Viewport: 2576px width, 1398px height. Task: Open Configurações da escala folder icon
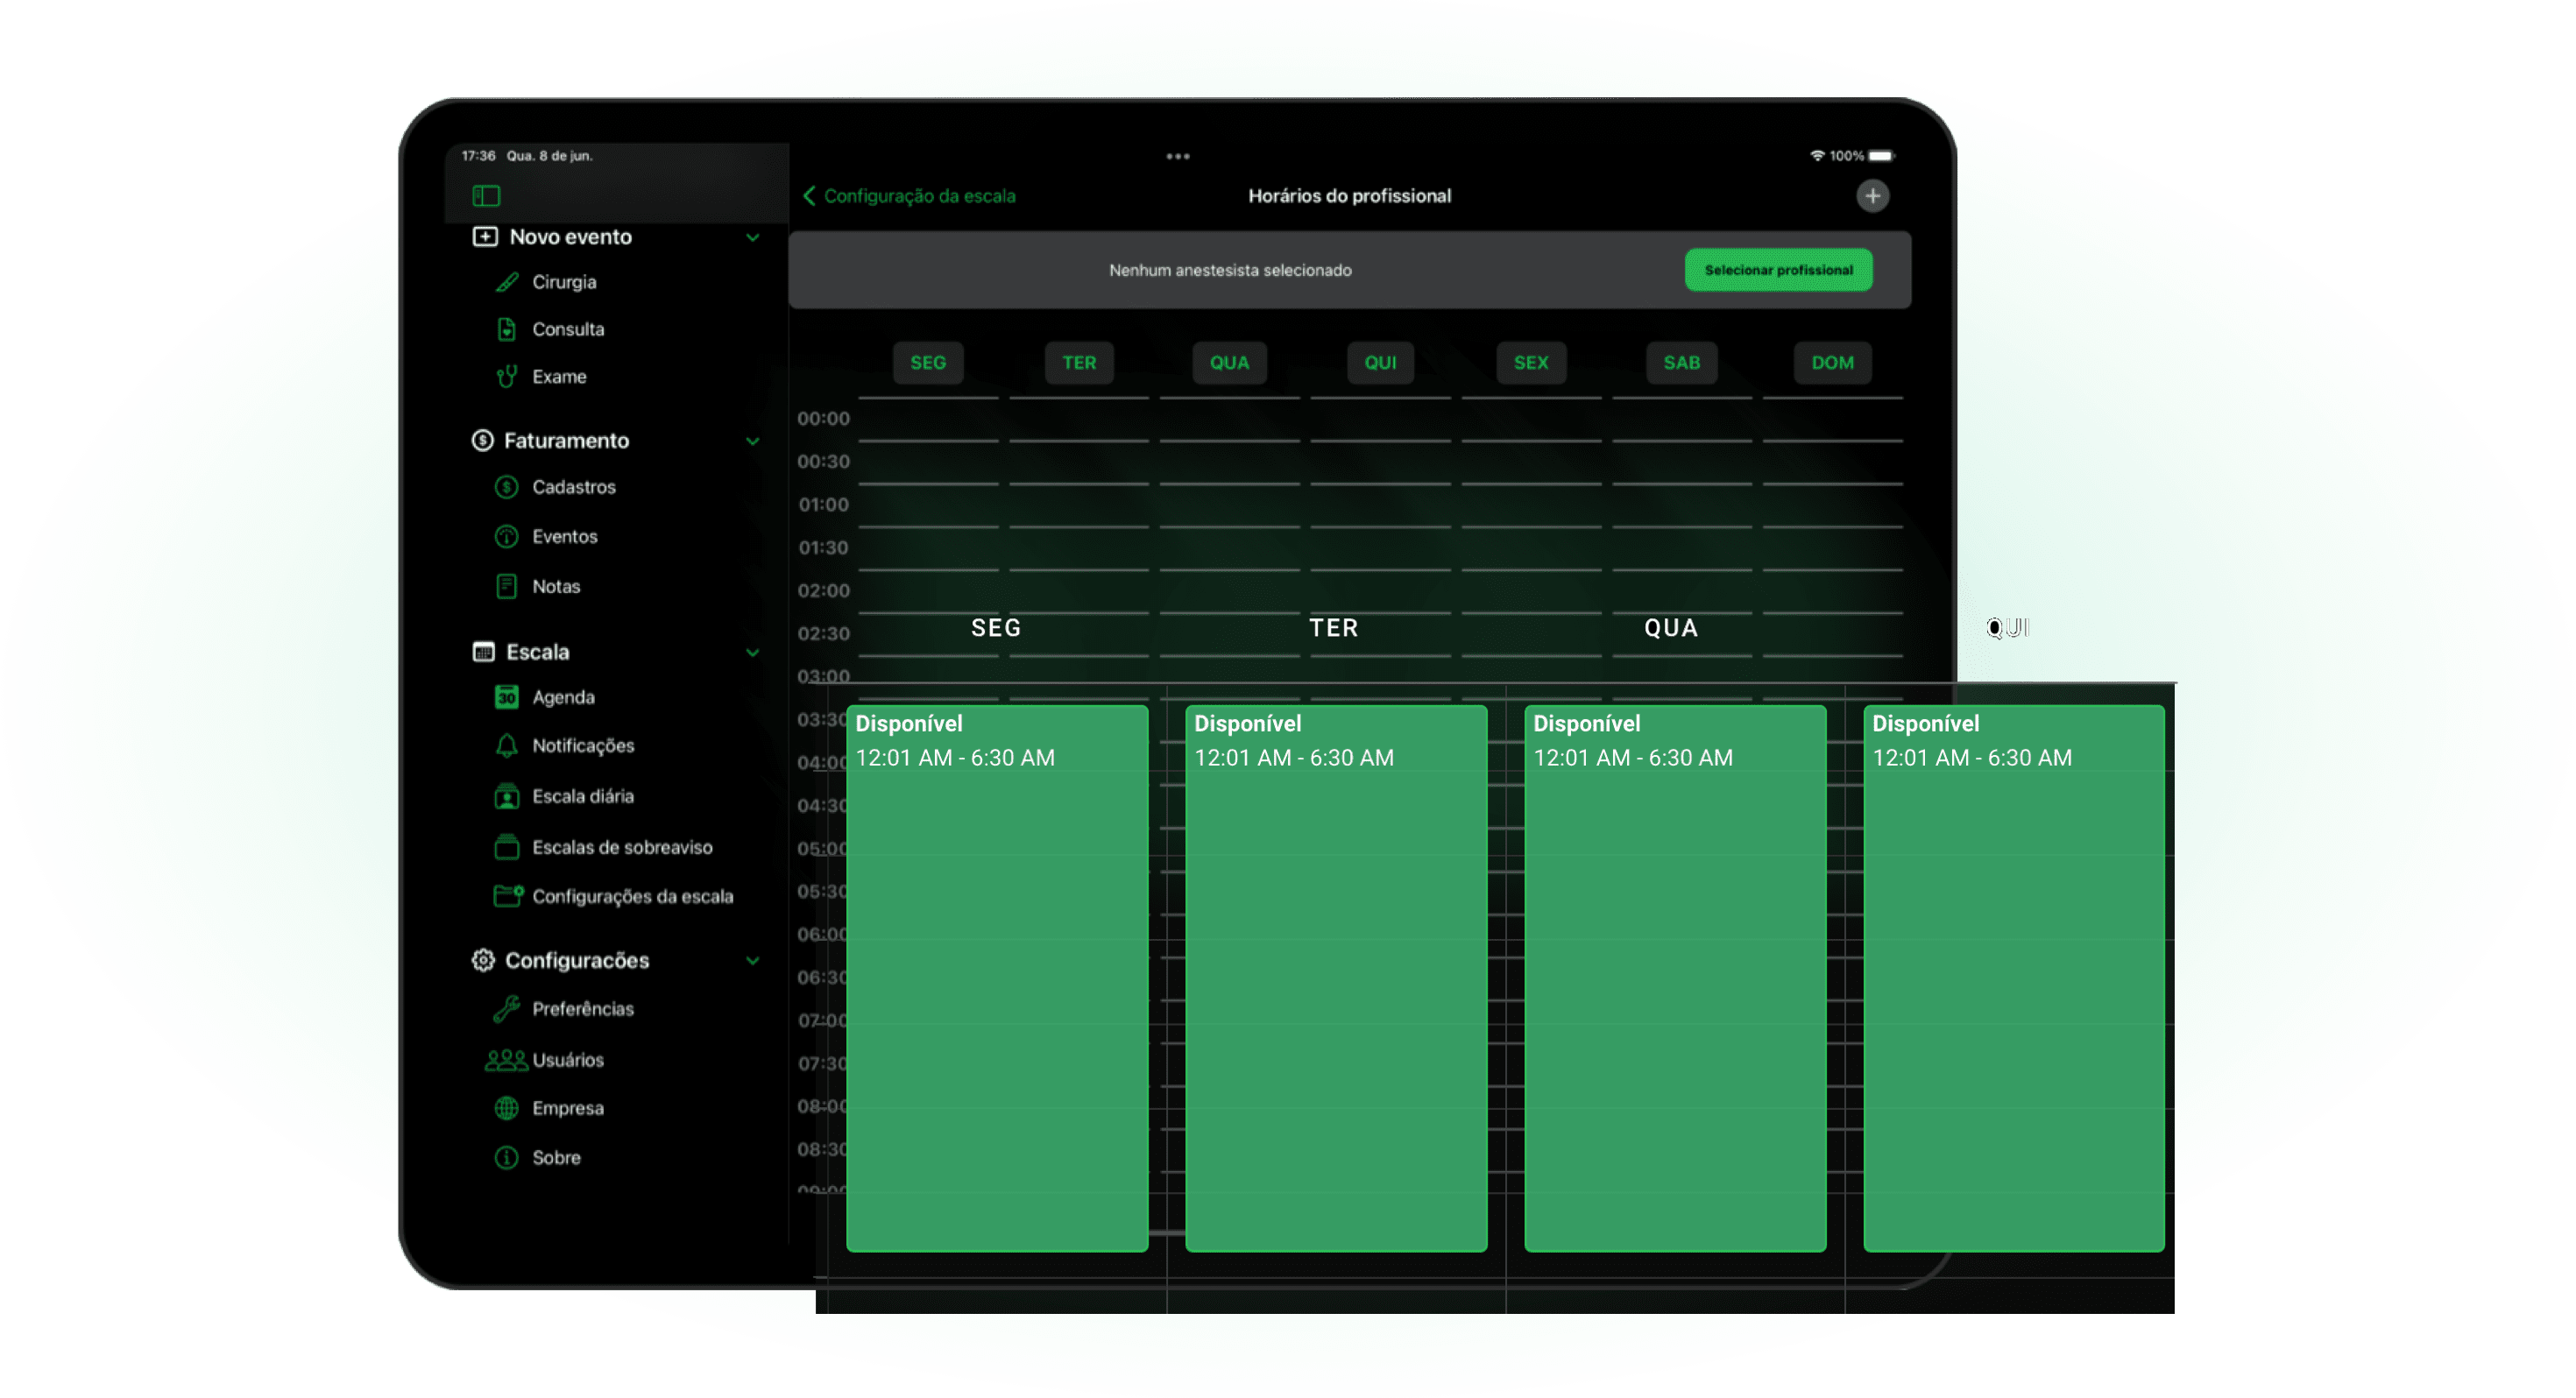[x=508, y=897]
